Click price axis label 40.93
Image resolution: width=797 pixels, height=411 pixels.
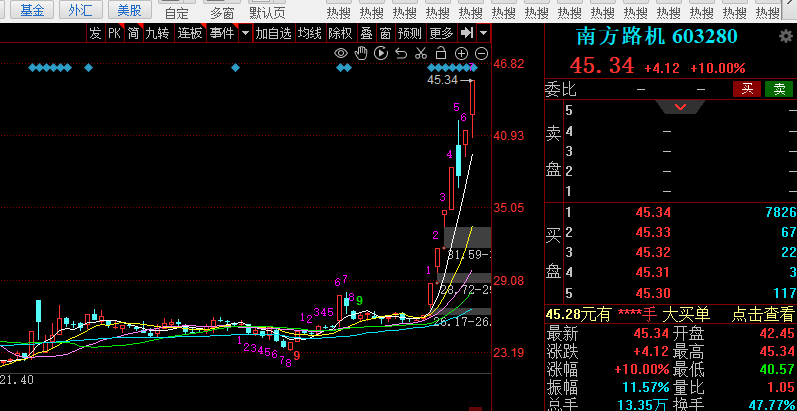click(509, 136)
